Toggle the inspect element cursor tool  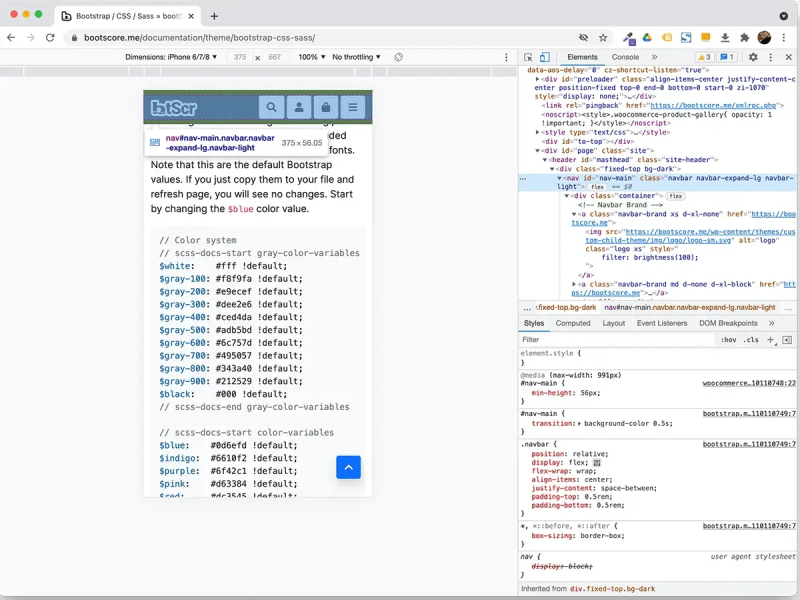pyautogui.click(x=529, y=57)
